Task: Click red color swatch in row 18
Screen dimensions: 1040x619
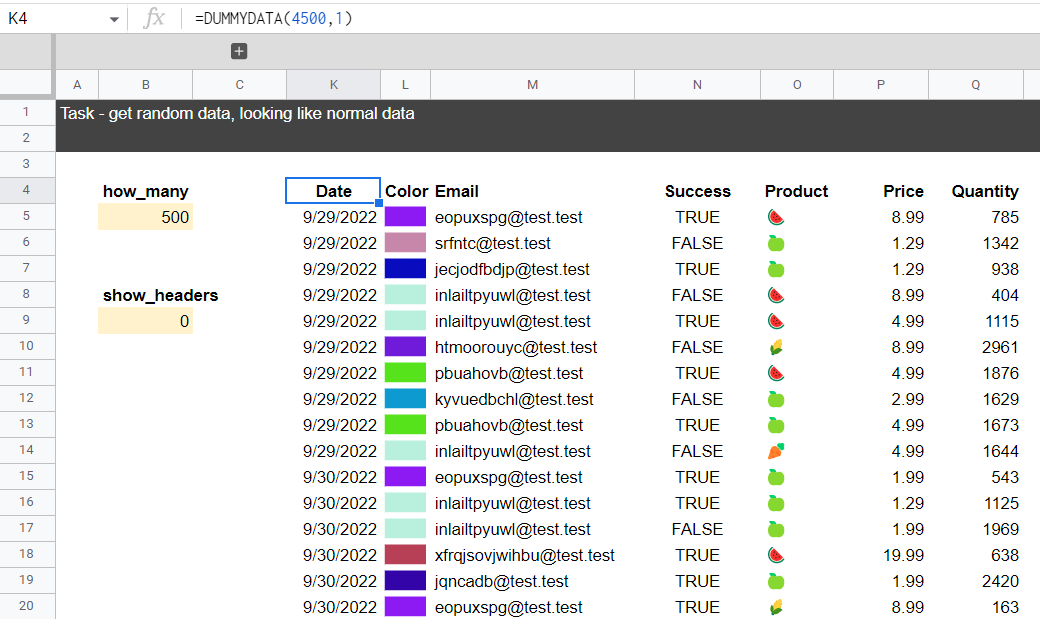Action: click(405, 555)
